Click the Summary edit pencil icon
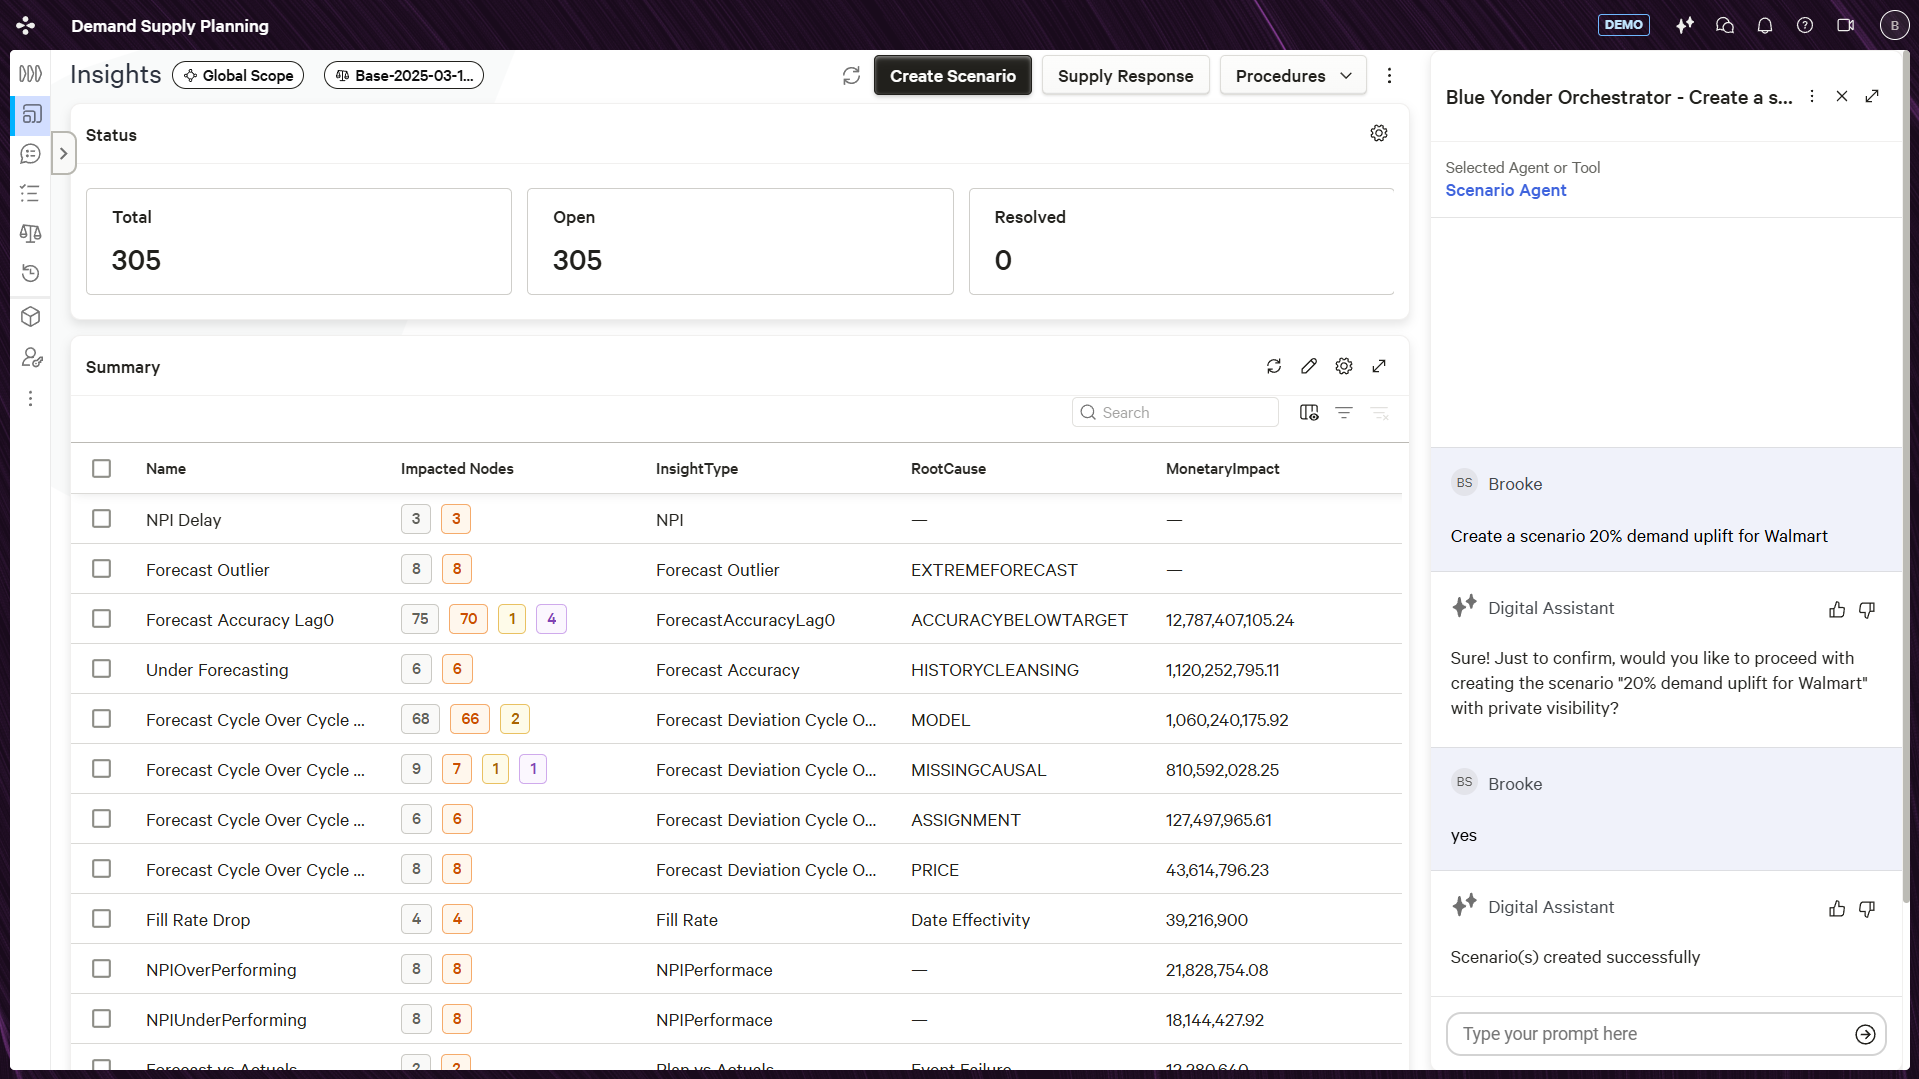1919x1079 pixels. tap(1309, 366)
